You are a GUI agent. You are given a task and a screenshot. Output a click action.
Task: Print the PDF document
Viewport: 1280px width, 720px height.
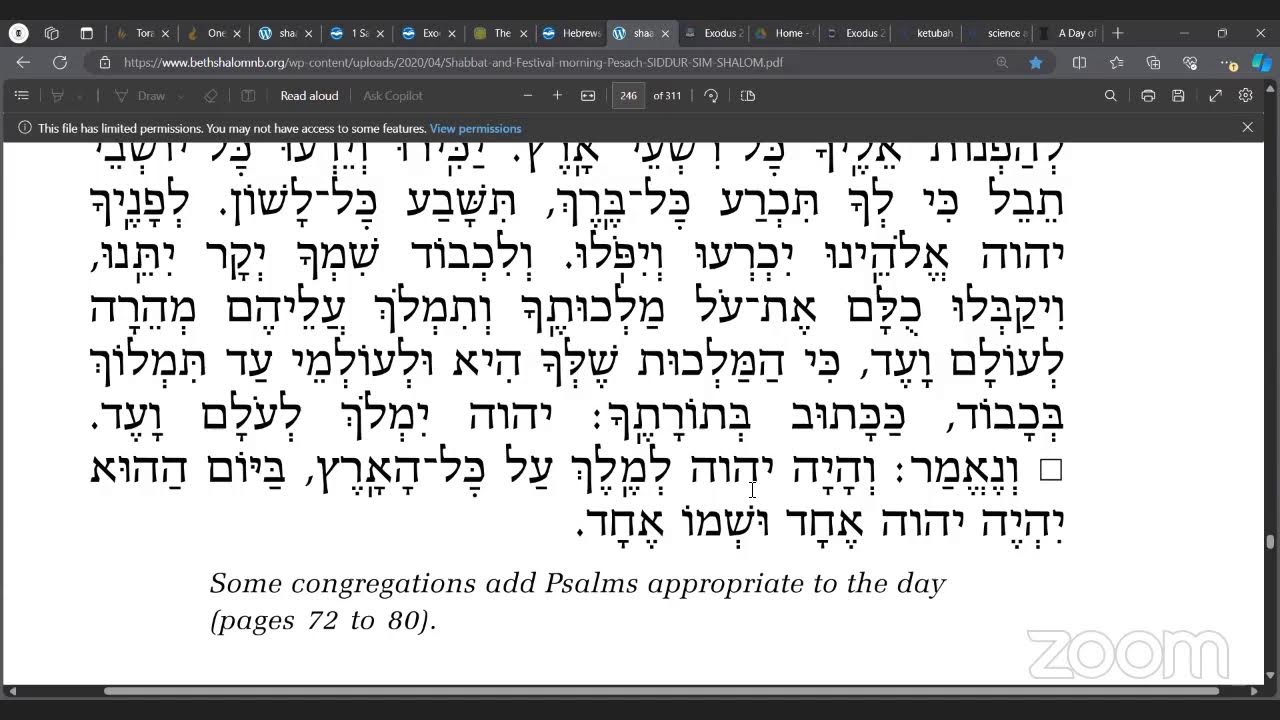point(1148,96)
